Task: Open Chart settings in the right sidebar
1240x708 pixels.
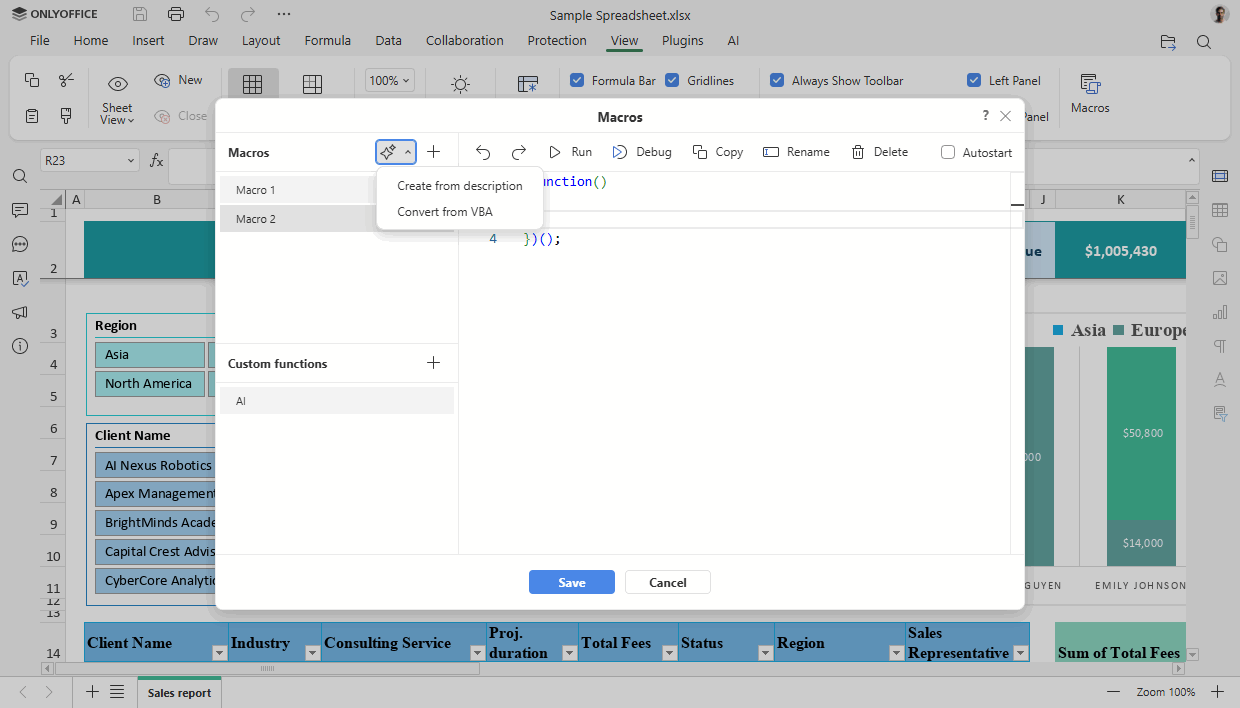Action: (1219, 312)
